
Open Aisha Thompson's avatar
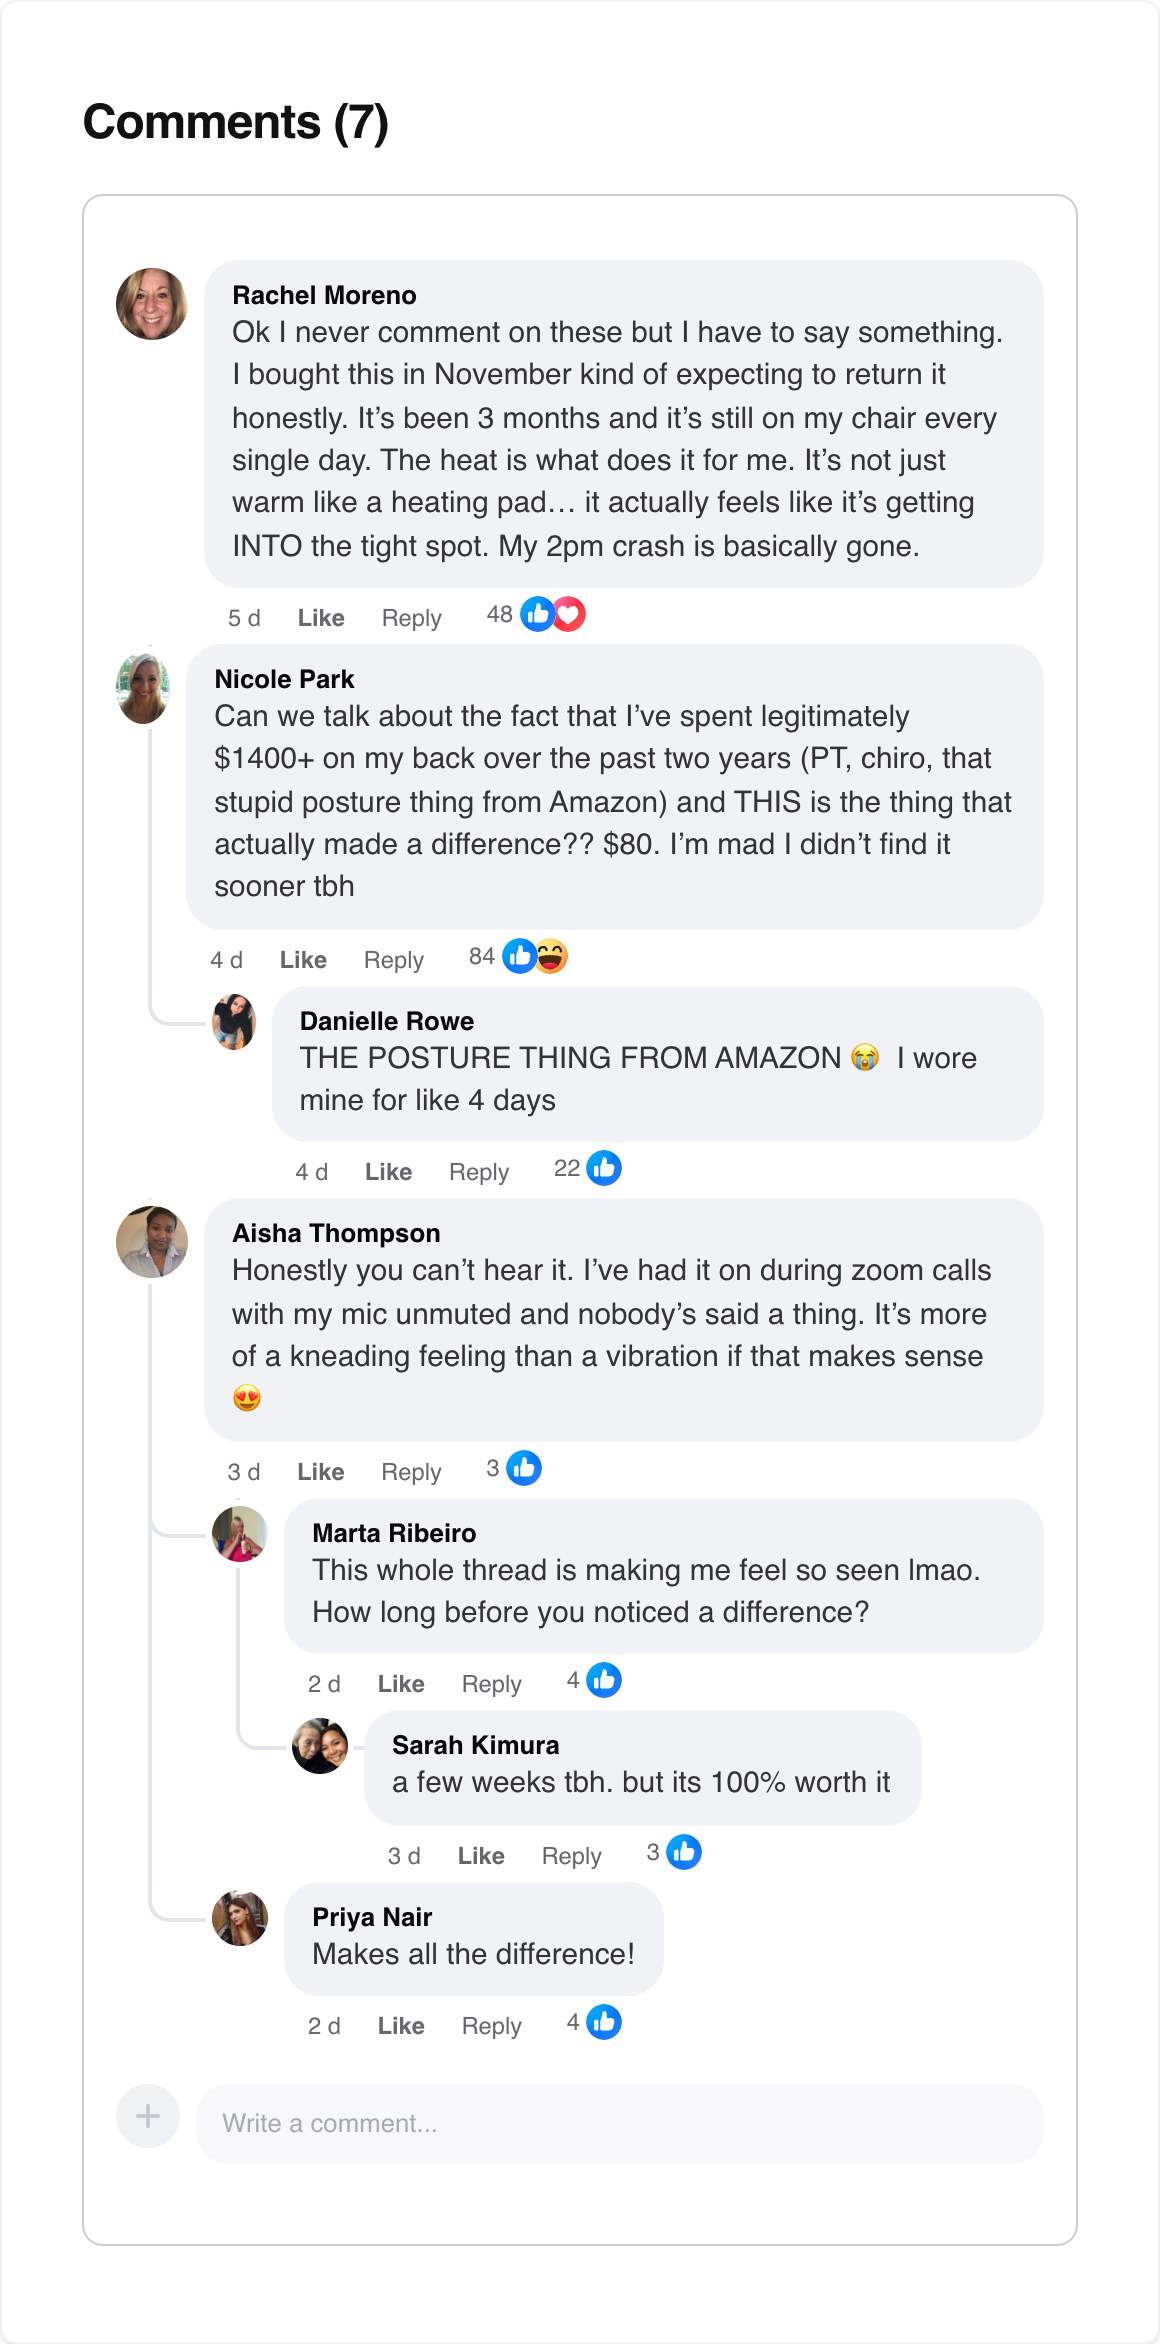click(x=152, y=1242)
